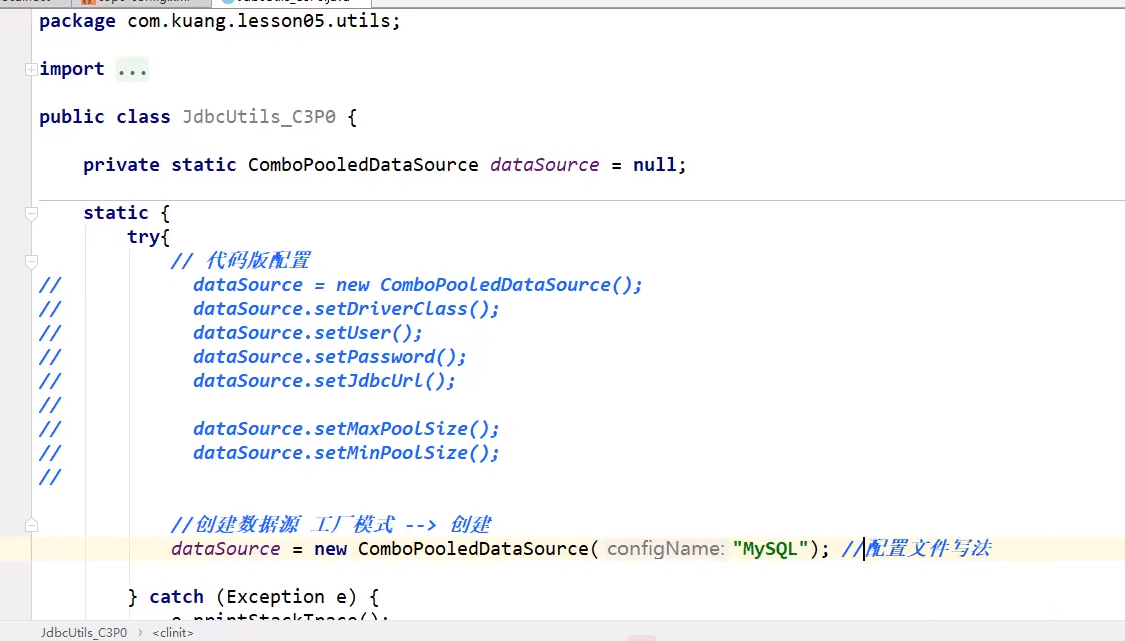Click the 代码版配置 comment
The width and height of the screenshot is (1125, 641).
click(240, 261)
